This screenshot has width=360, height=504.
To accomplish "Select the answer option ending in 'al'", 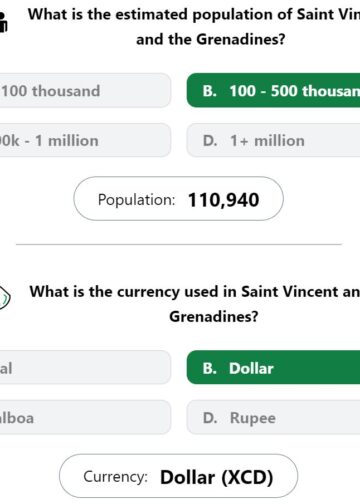I will click(x=85, y=367).
